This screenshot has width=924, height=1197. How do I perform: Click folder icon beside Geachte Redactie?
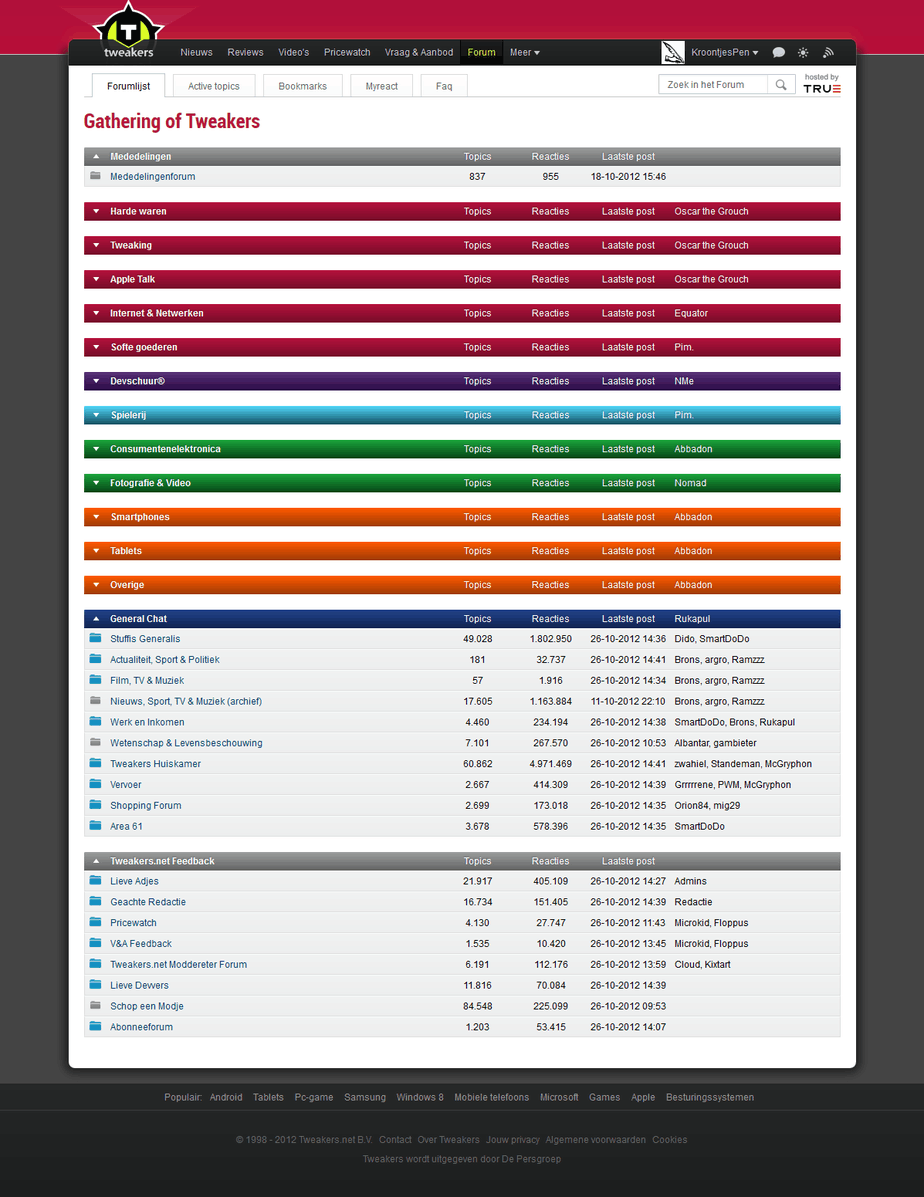(95, 901)
